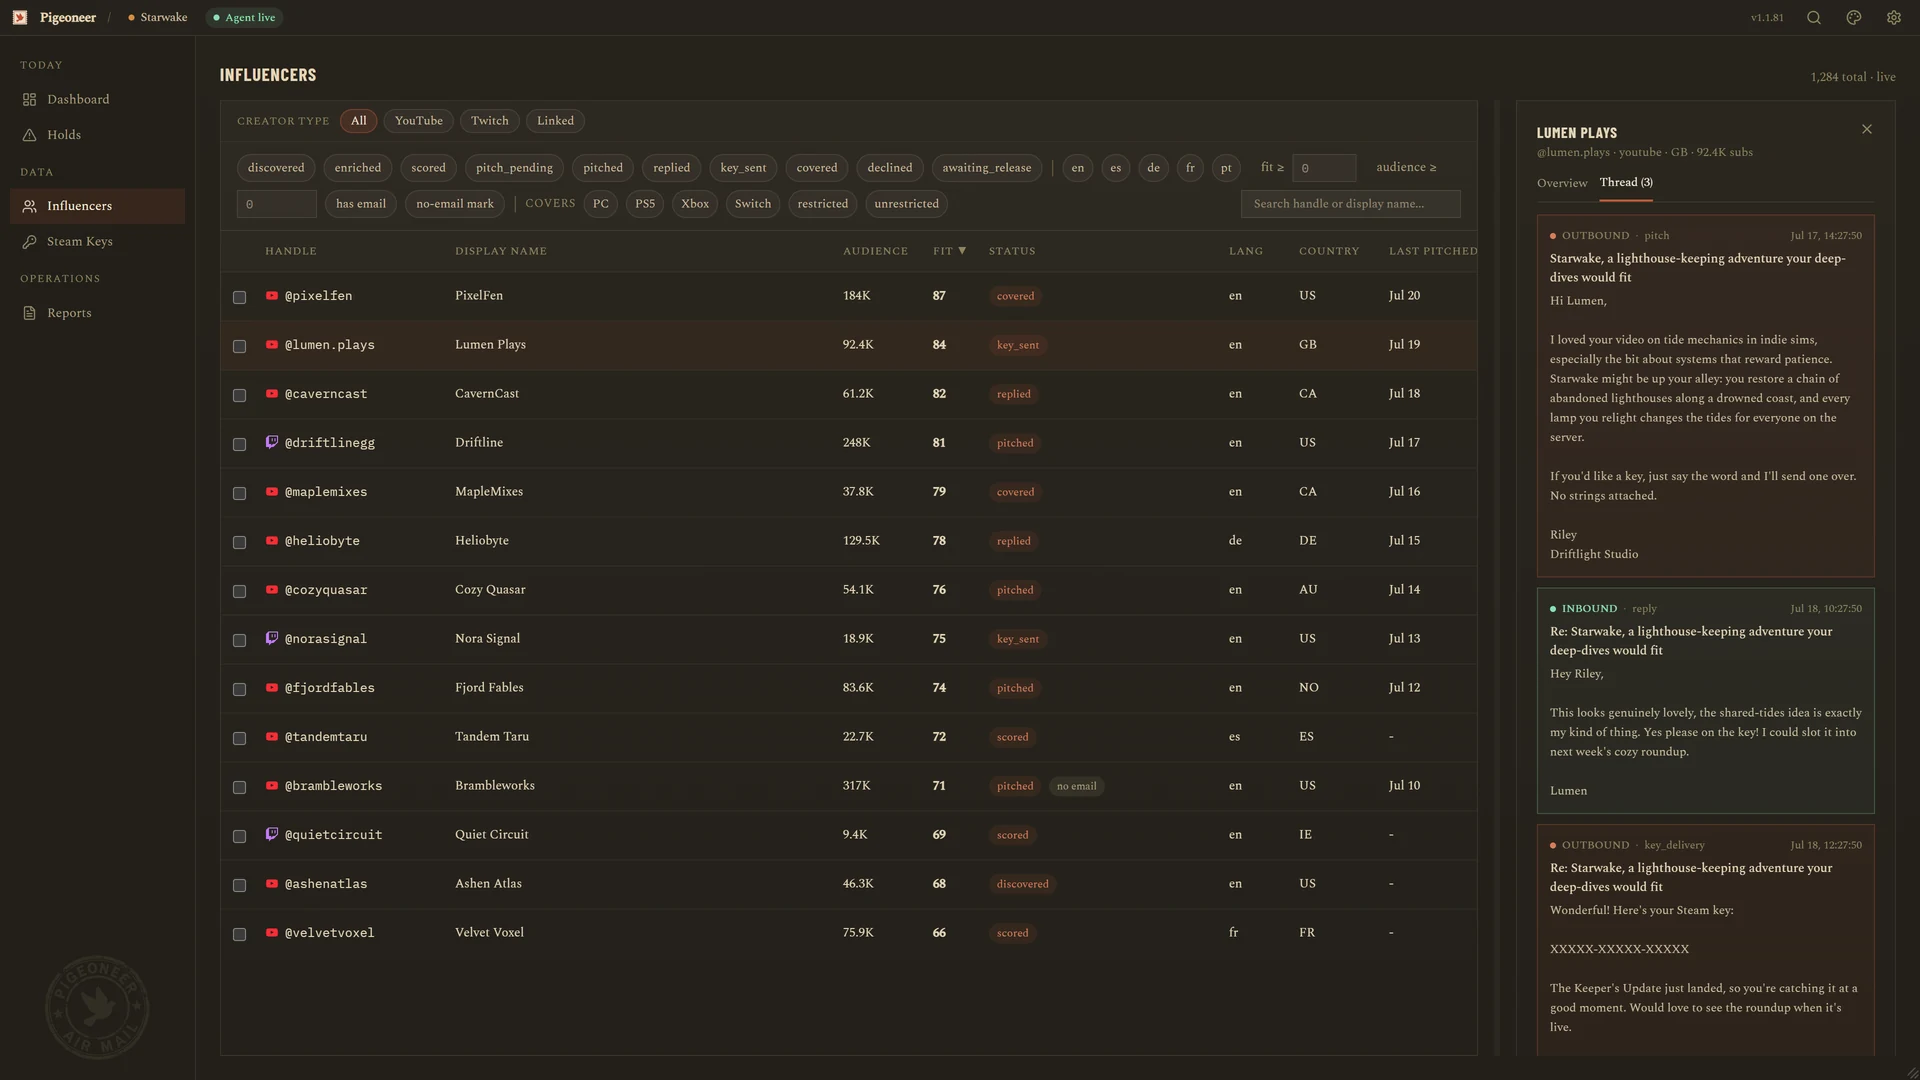Click YouTube icon beside @lumen.plays
Screen dimensions: 1920x1080
click(x=272, y=345)
